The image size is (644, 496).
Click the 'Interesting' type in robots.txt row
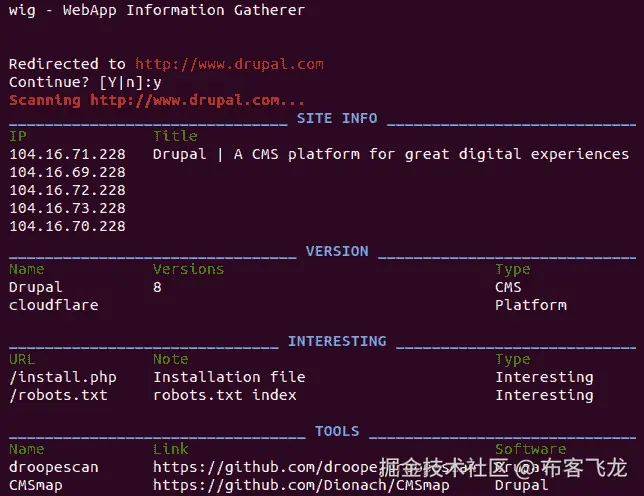click(545, 396)
